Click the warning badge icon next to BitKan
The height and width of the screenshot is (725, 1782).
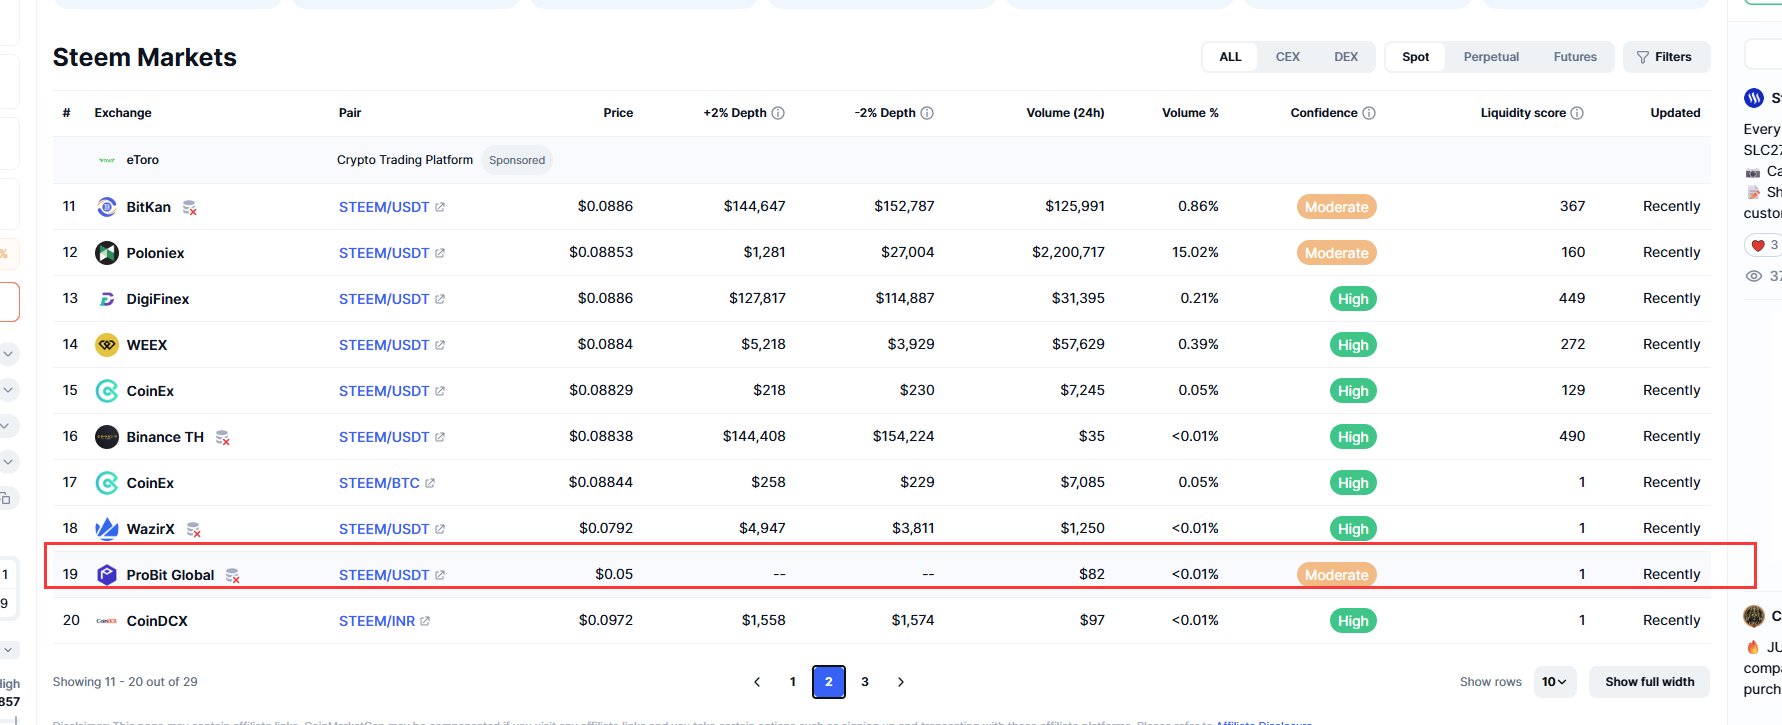click(189, 208)
